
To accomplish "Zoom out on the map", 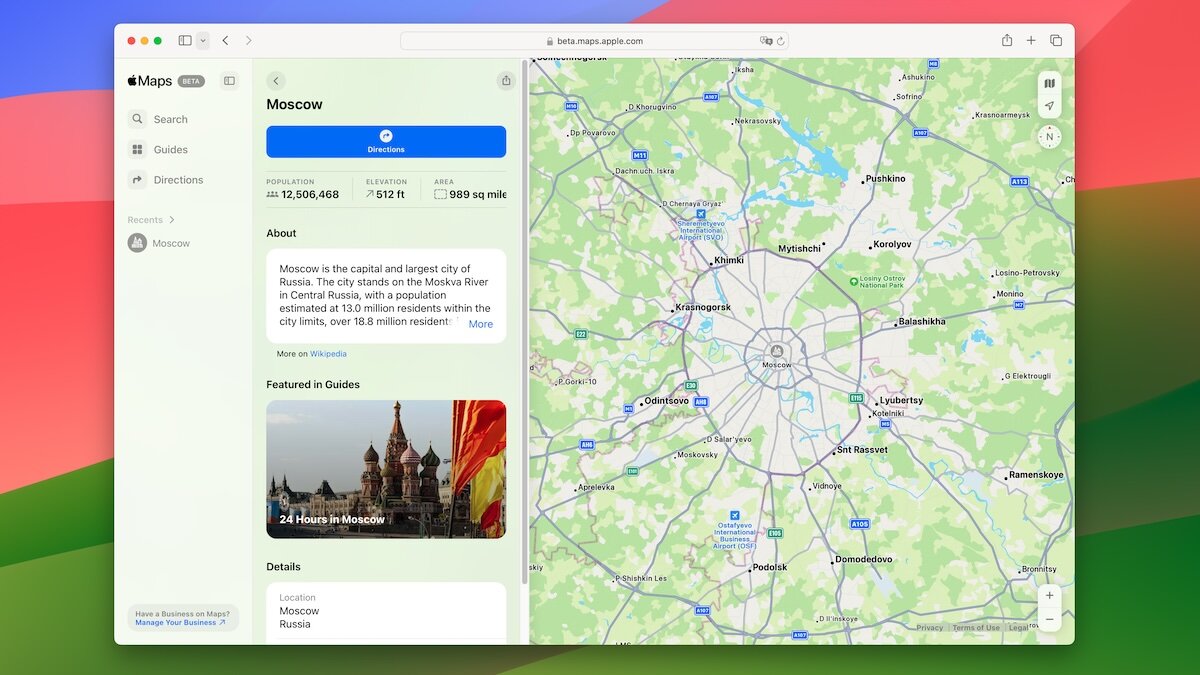I will point(1049,620).
